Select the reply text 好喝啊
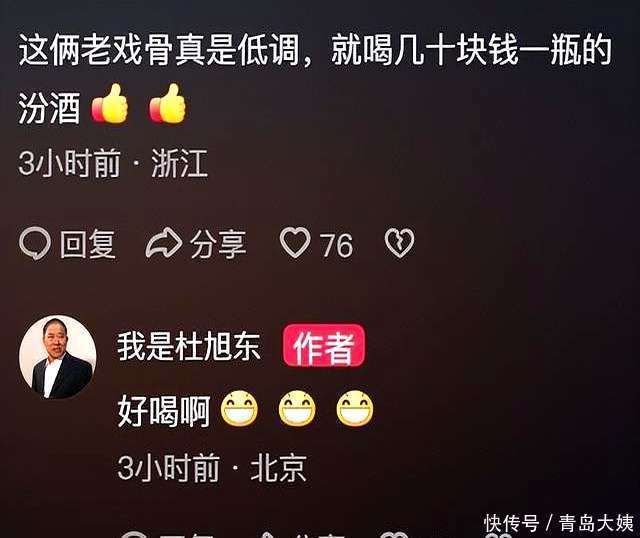Viewport: 640px width, 538px height. coord(164,411)
